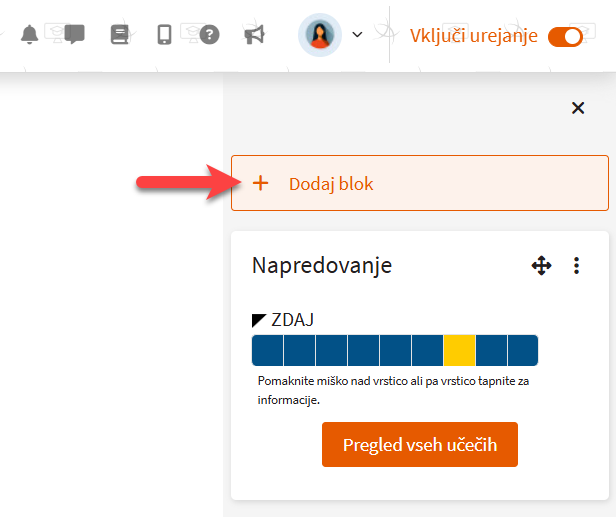This screenshot has height=517, width=616.
Task: Open the messages chat icon
Action: coord(73,35)
